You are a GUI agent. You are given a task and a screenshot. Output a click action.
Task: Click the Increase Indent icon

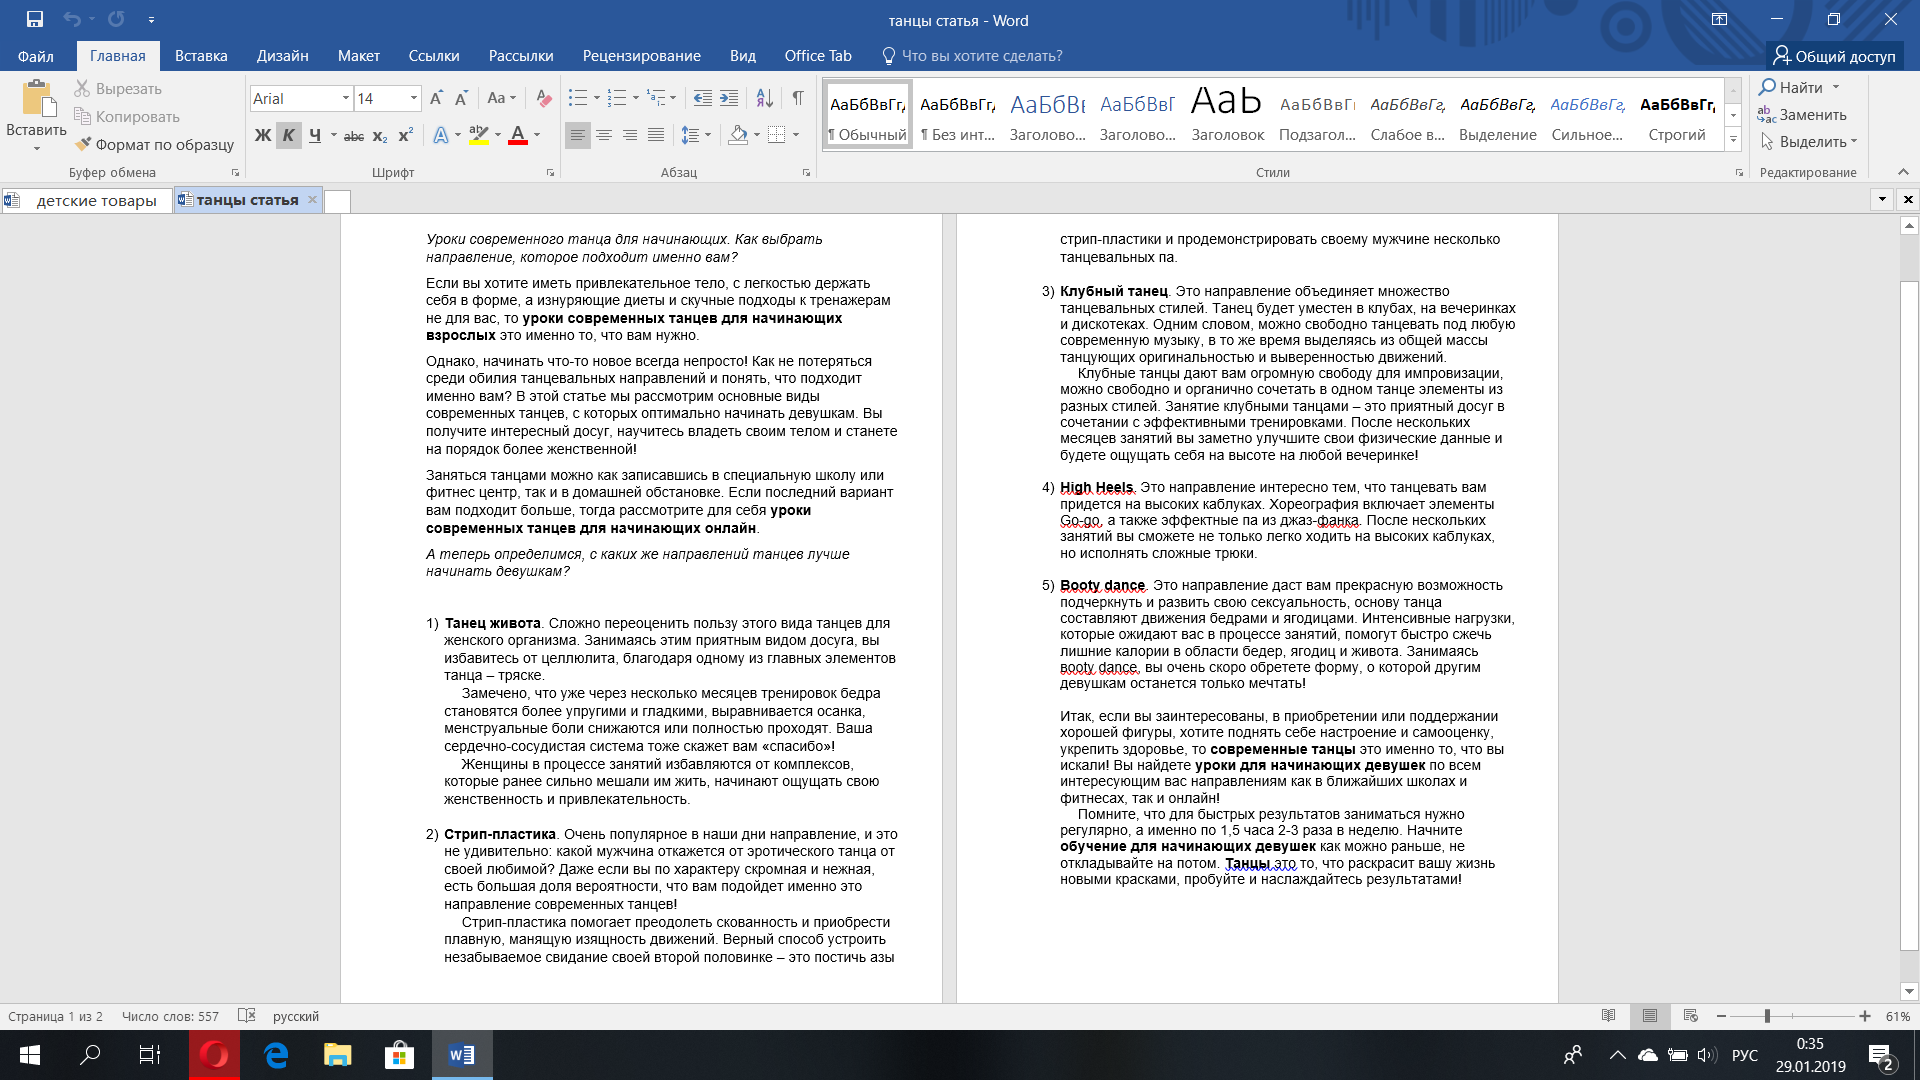click(x=729, y=98)
